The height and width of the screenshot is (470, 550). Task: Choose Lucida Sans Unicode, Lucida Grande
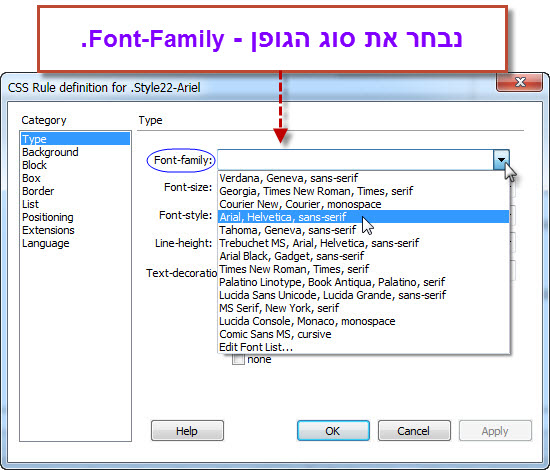point(363,295)
